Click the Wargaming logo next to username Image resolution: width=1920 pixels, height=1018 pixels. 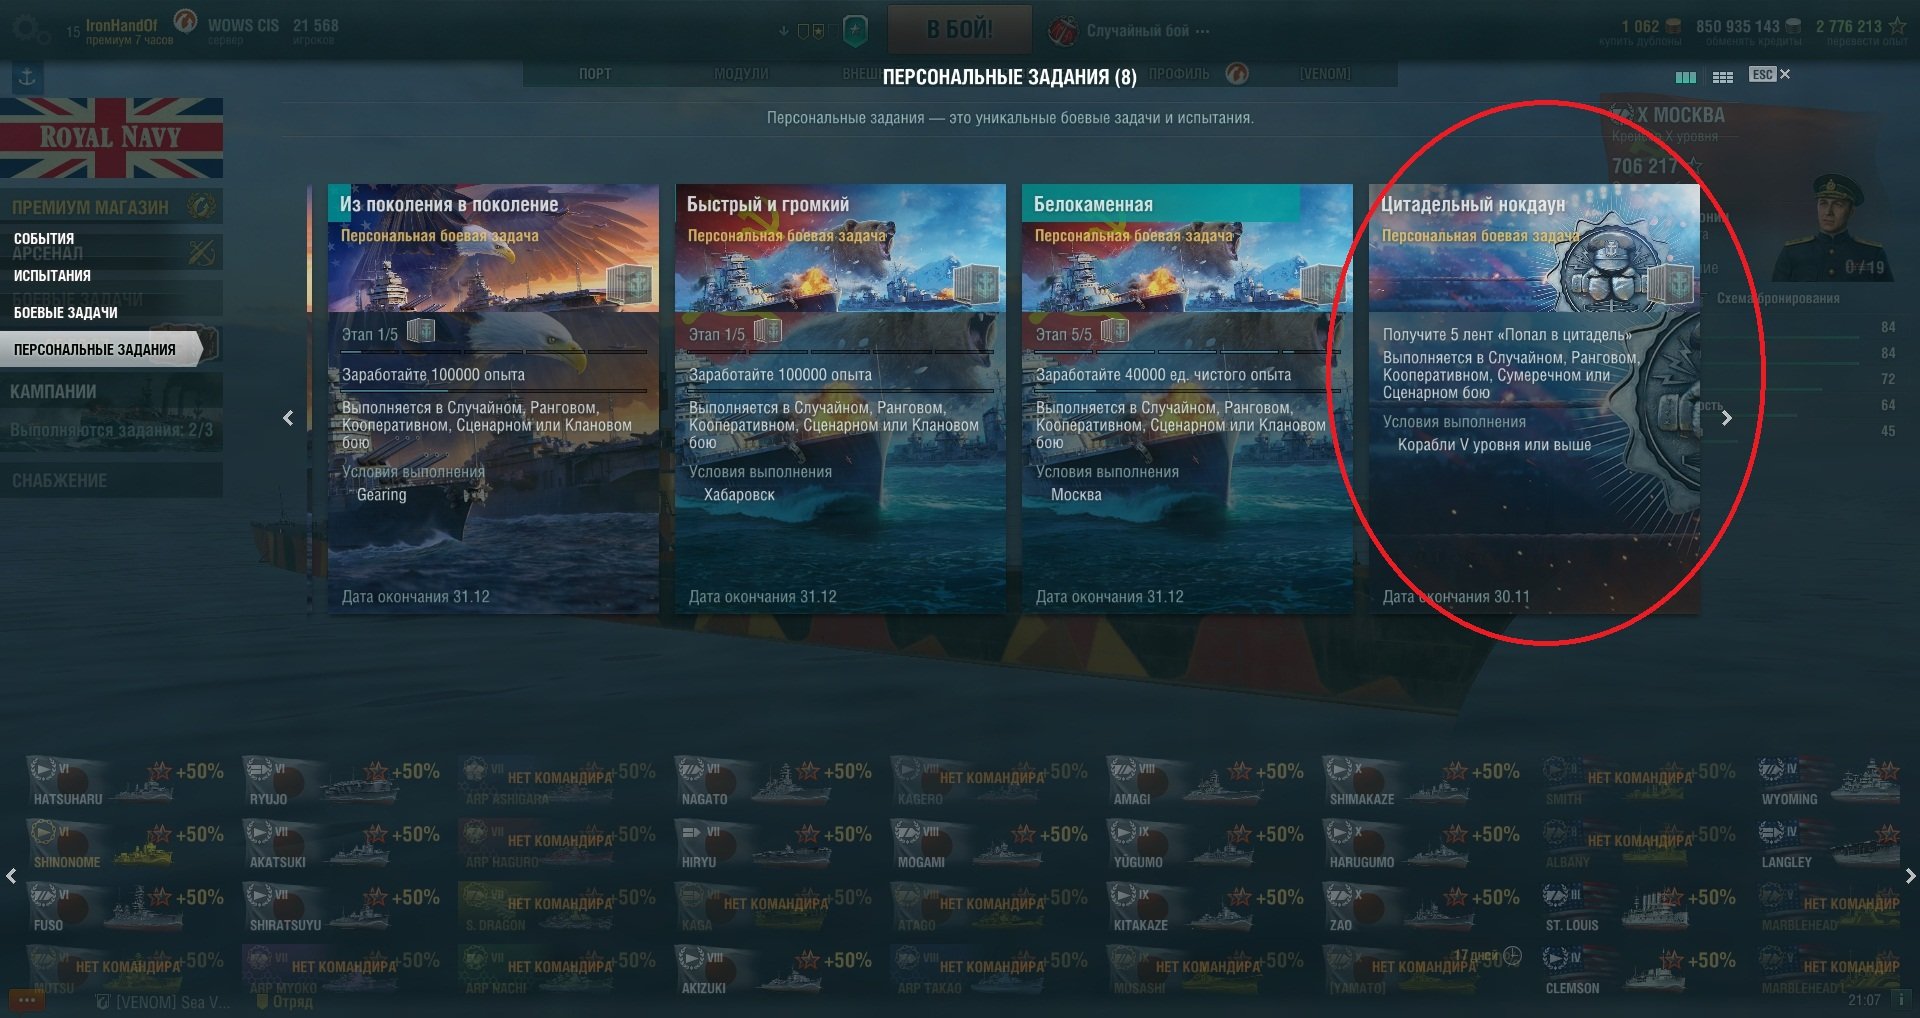tap(185, 20)
